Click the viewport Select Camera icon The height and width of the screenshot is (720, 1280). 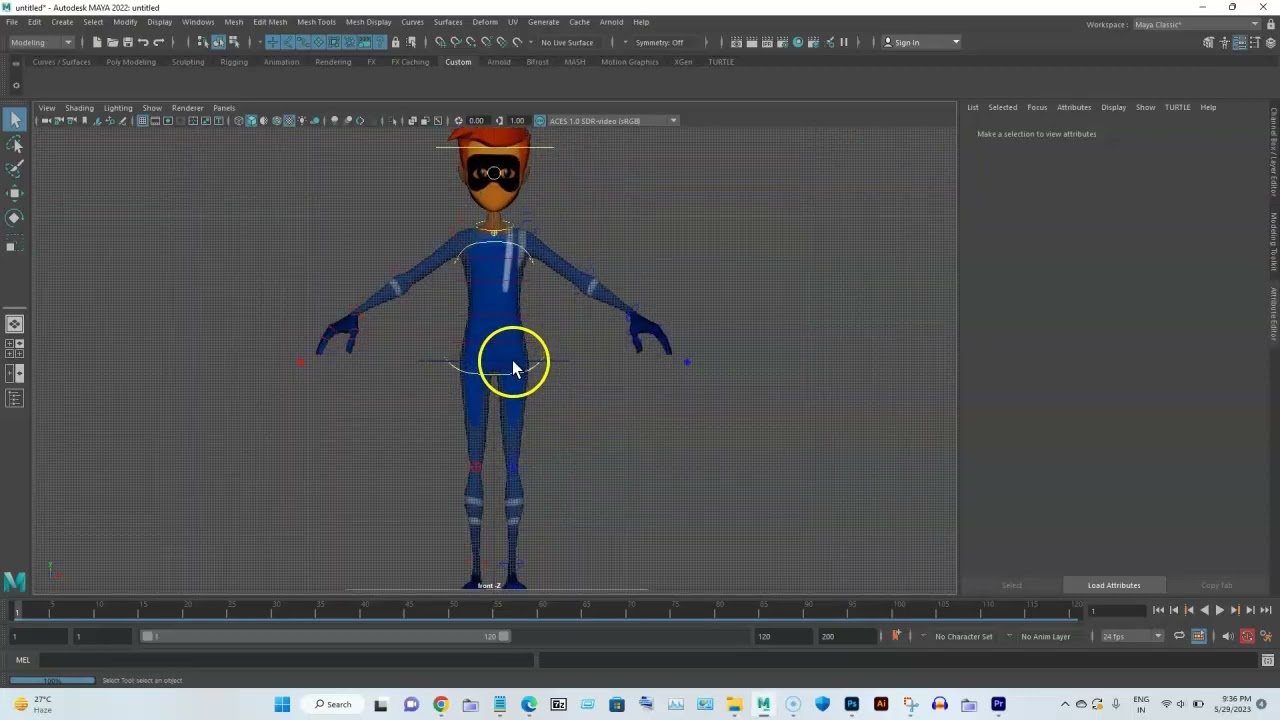(46, 121)
